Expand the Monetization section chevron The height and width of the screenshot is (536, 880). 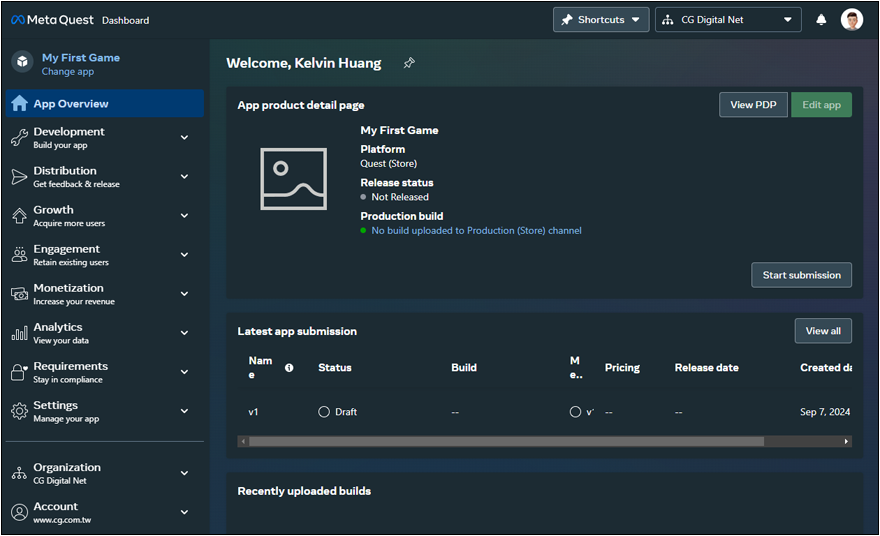[184, 294]
